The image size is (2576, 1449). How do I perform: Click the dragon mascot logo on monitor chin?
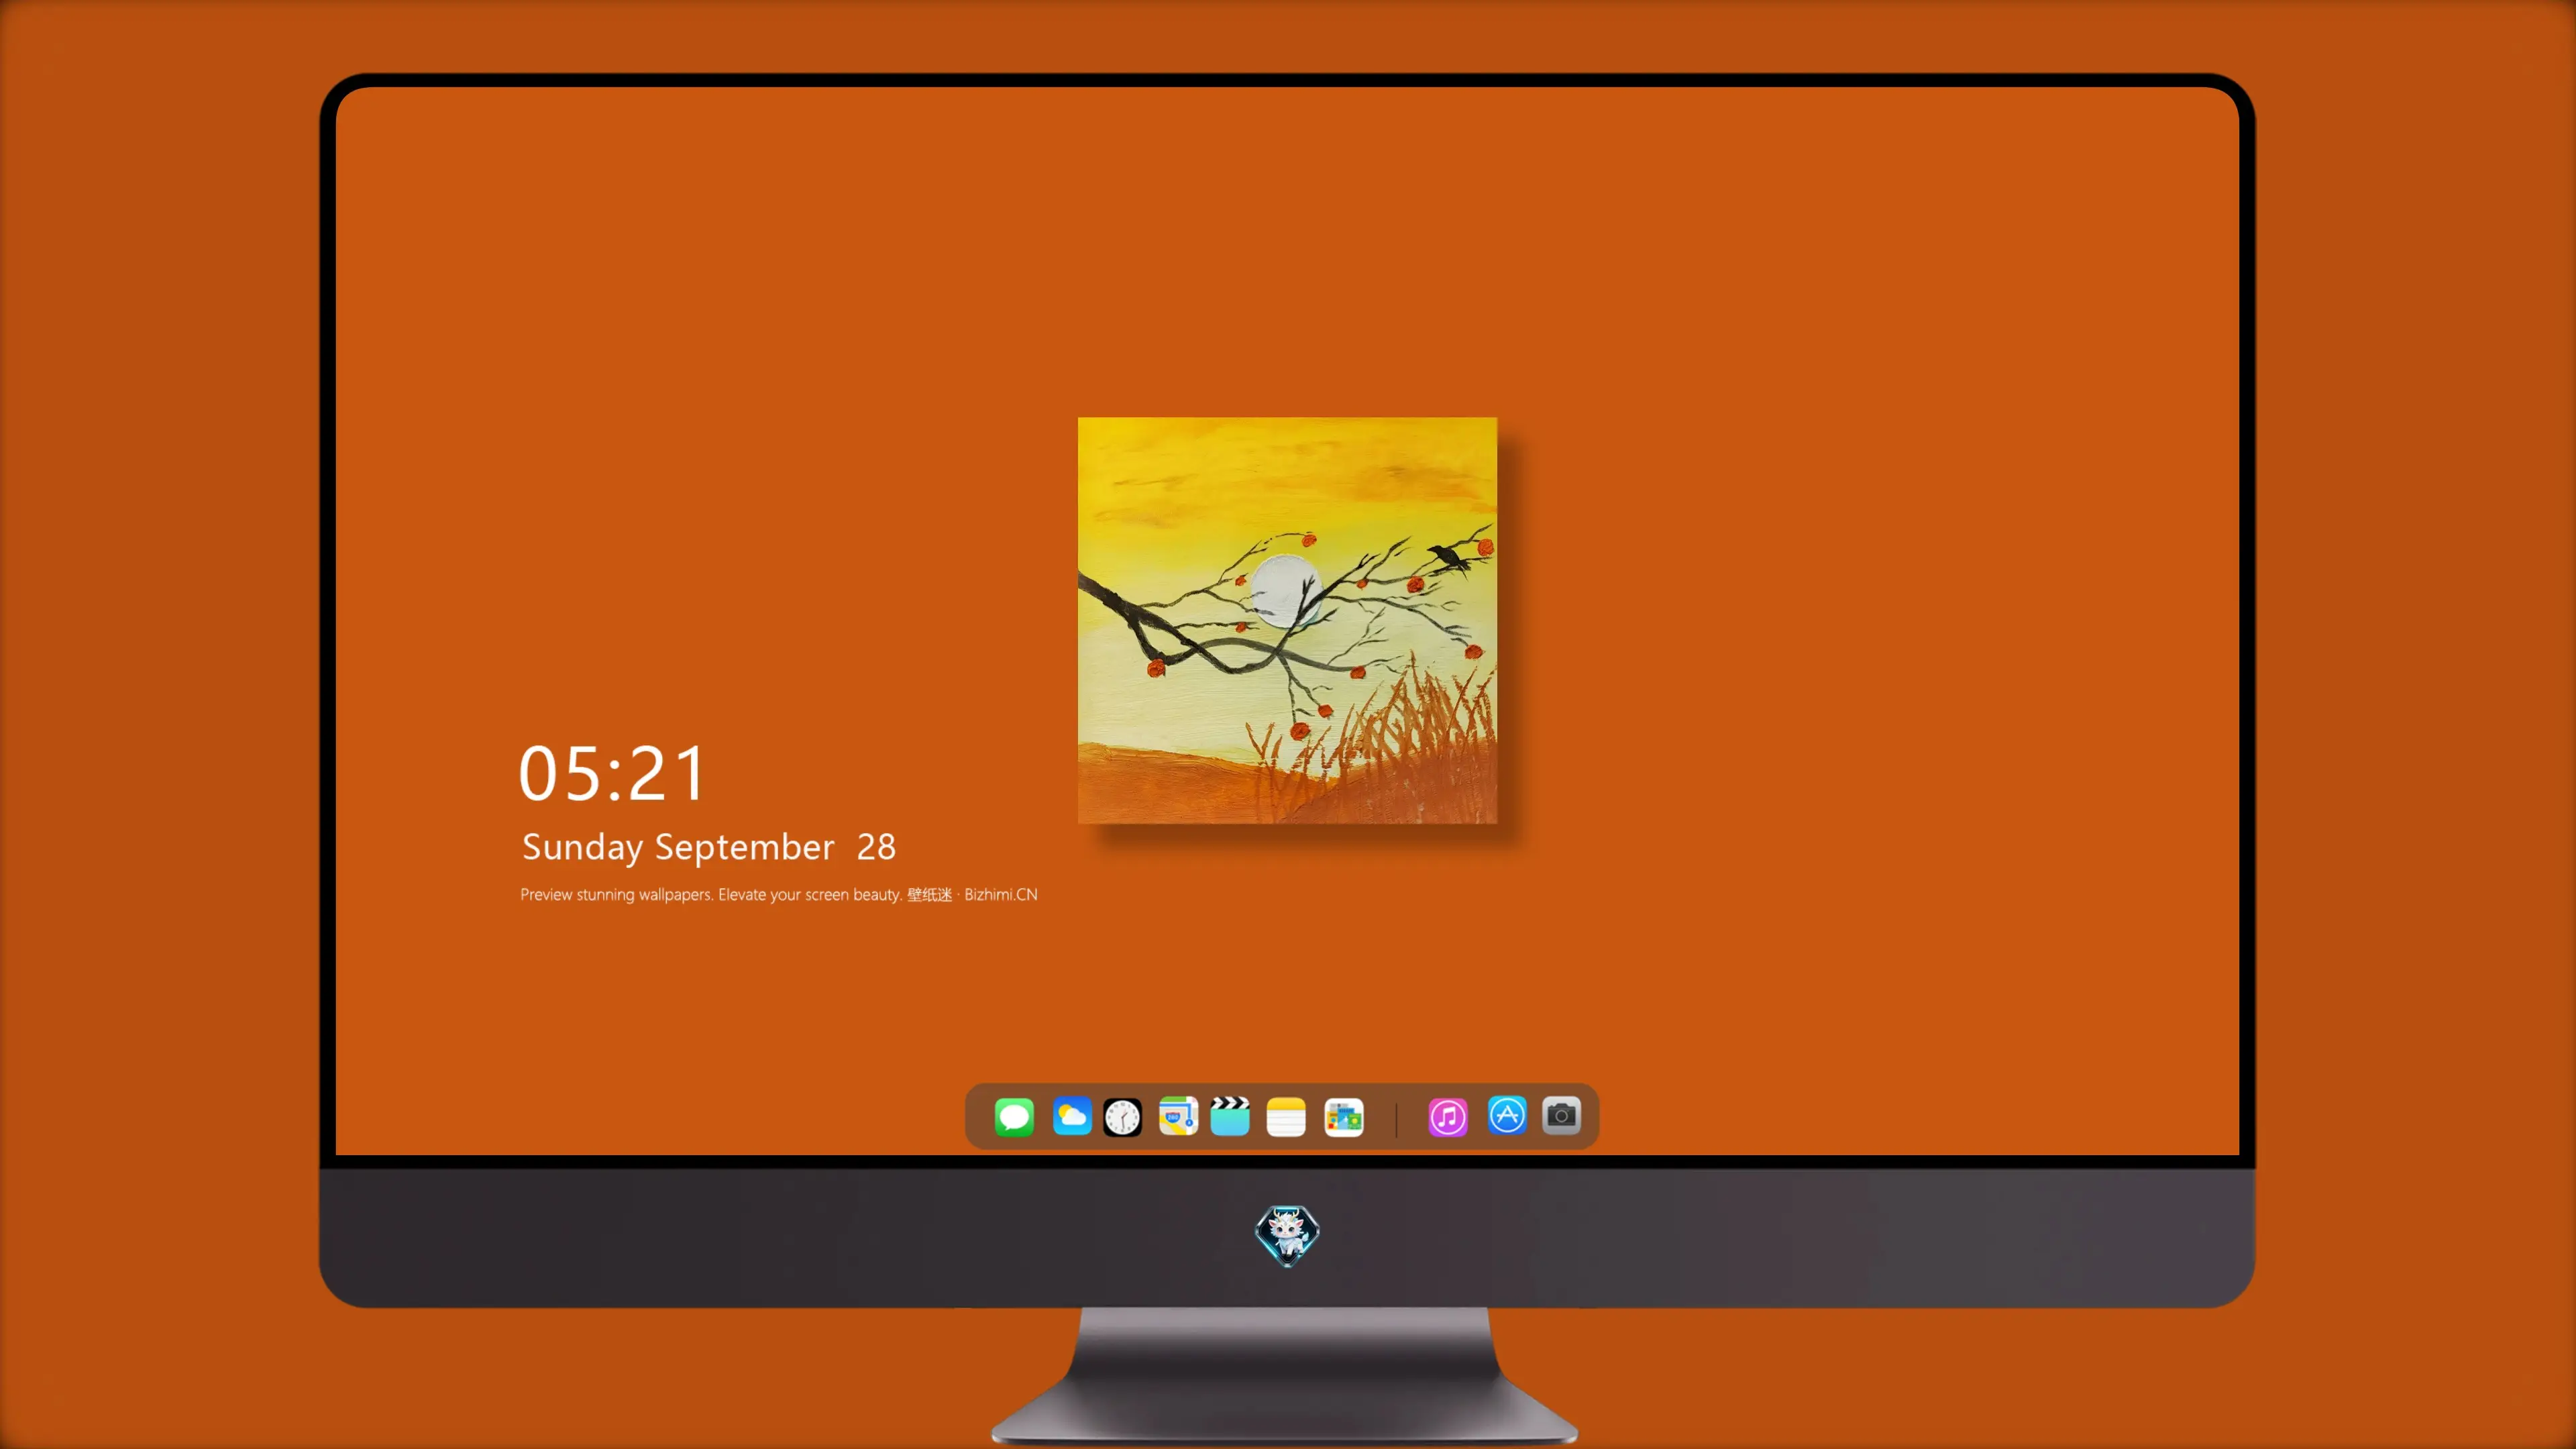click(1287, 1235)
